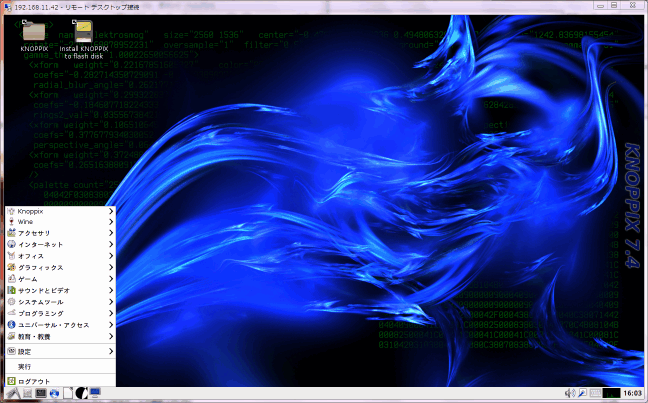
Task: Expand the グラフィックス submenu
Action: [60, 268]
